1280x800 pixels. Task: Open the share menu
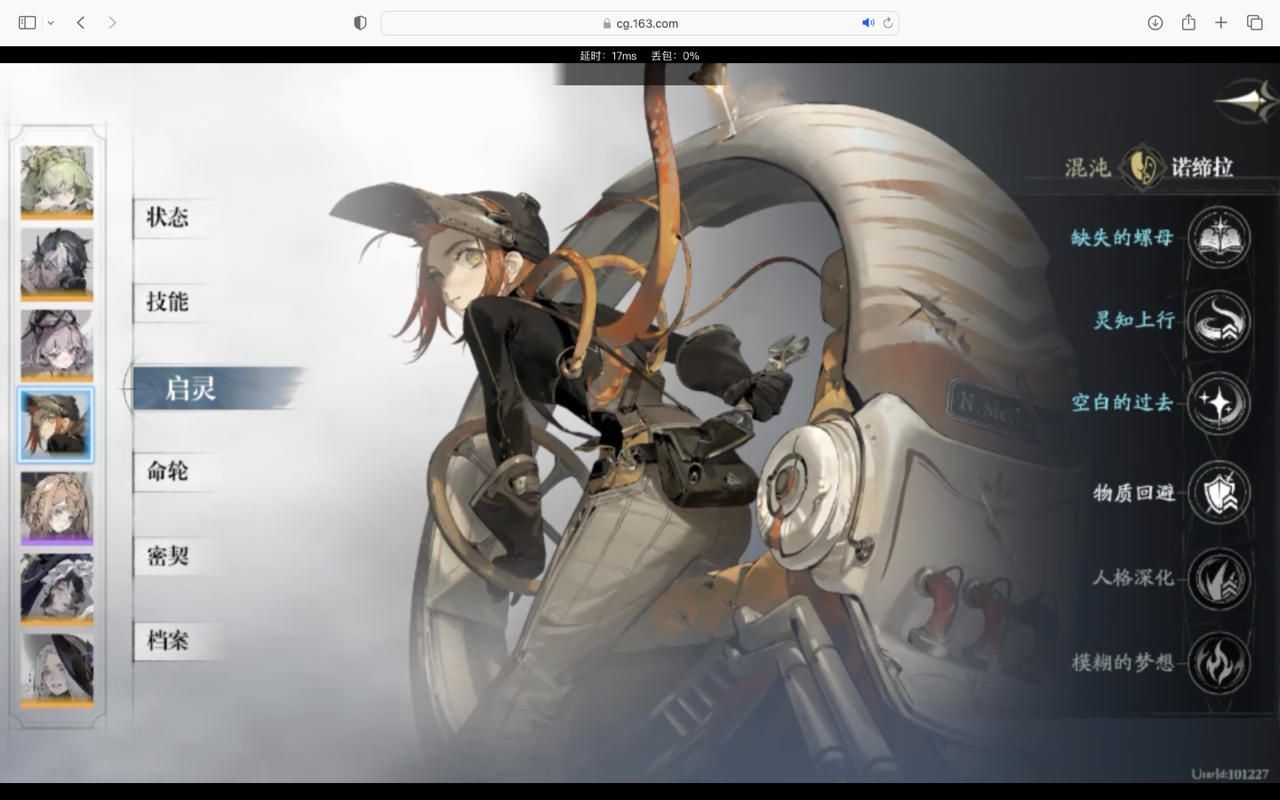click(x=1188, y=22)
